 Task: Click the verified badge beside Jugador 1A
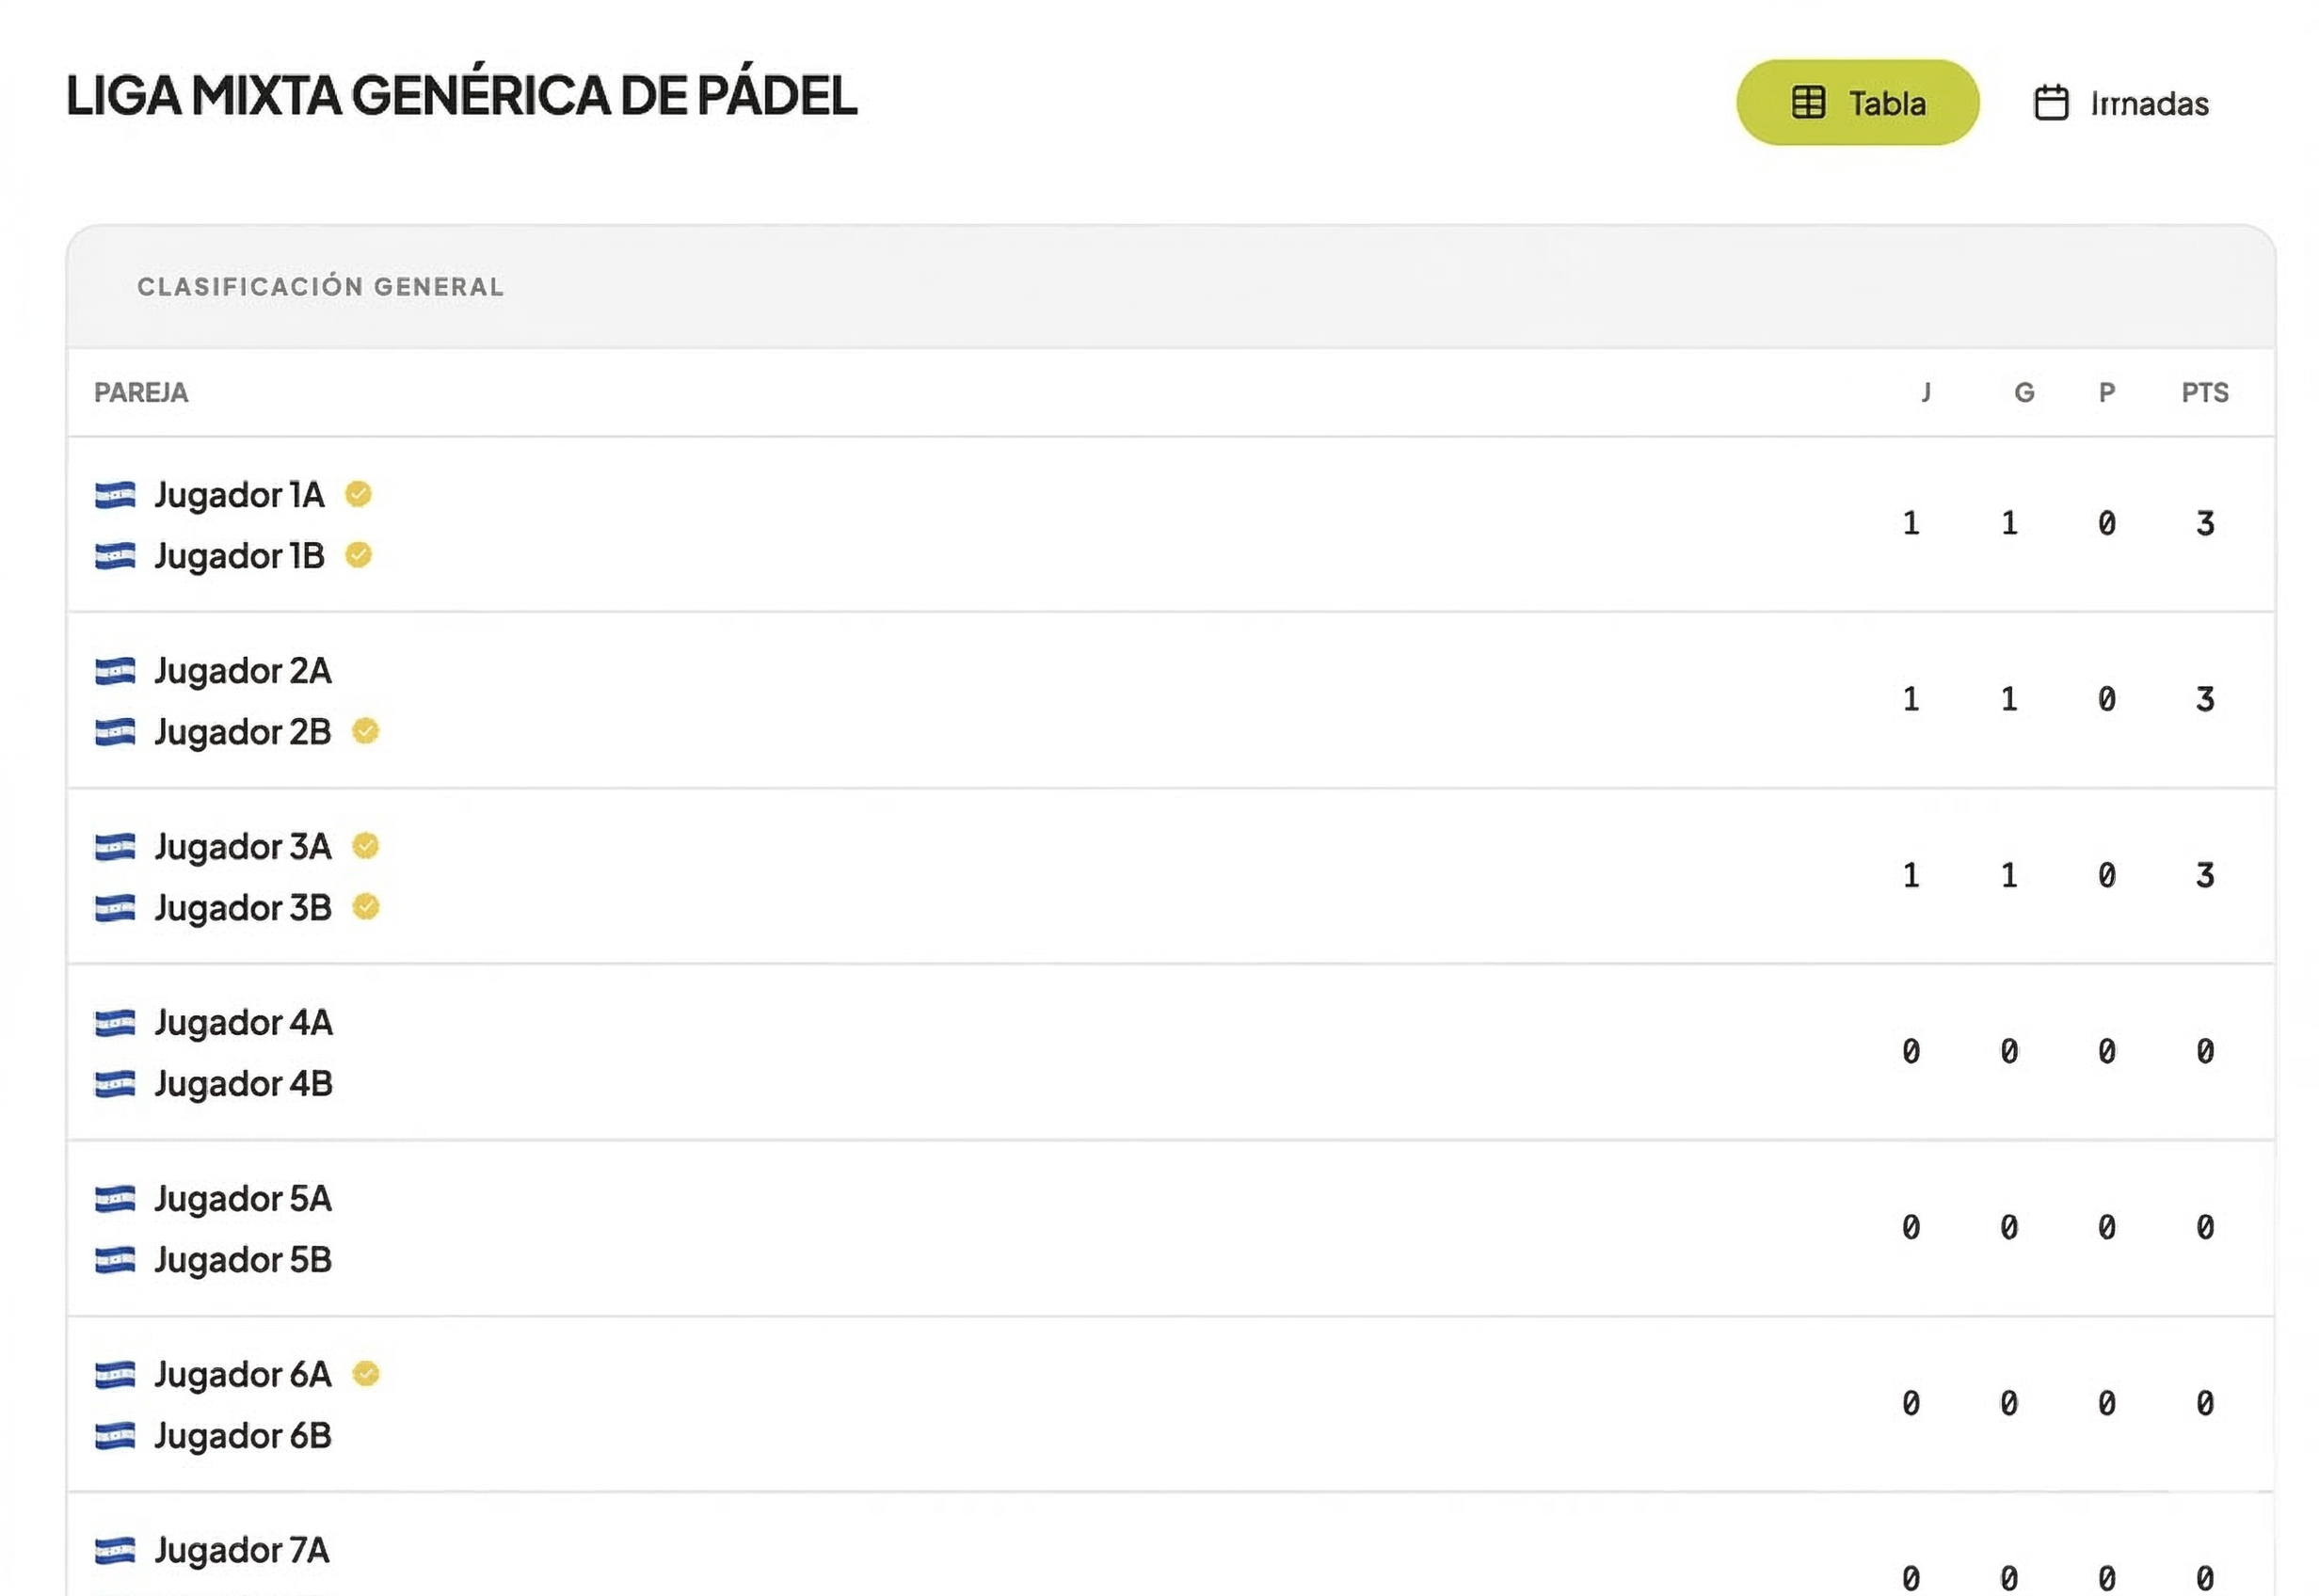[x=358, y=494]
